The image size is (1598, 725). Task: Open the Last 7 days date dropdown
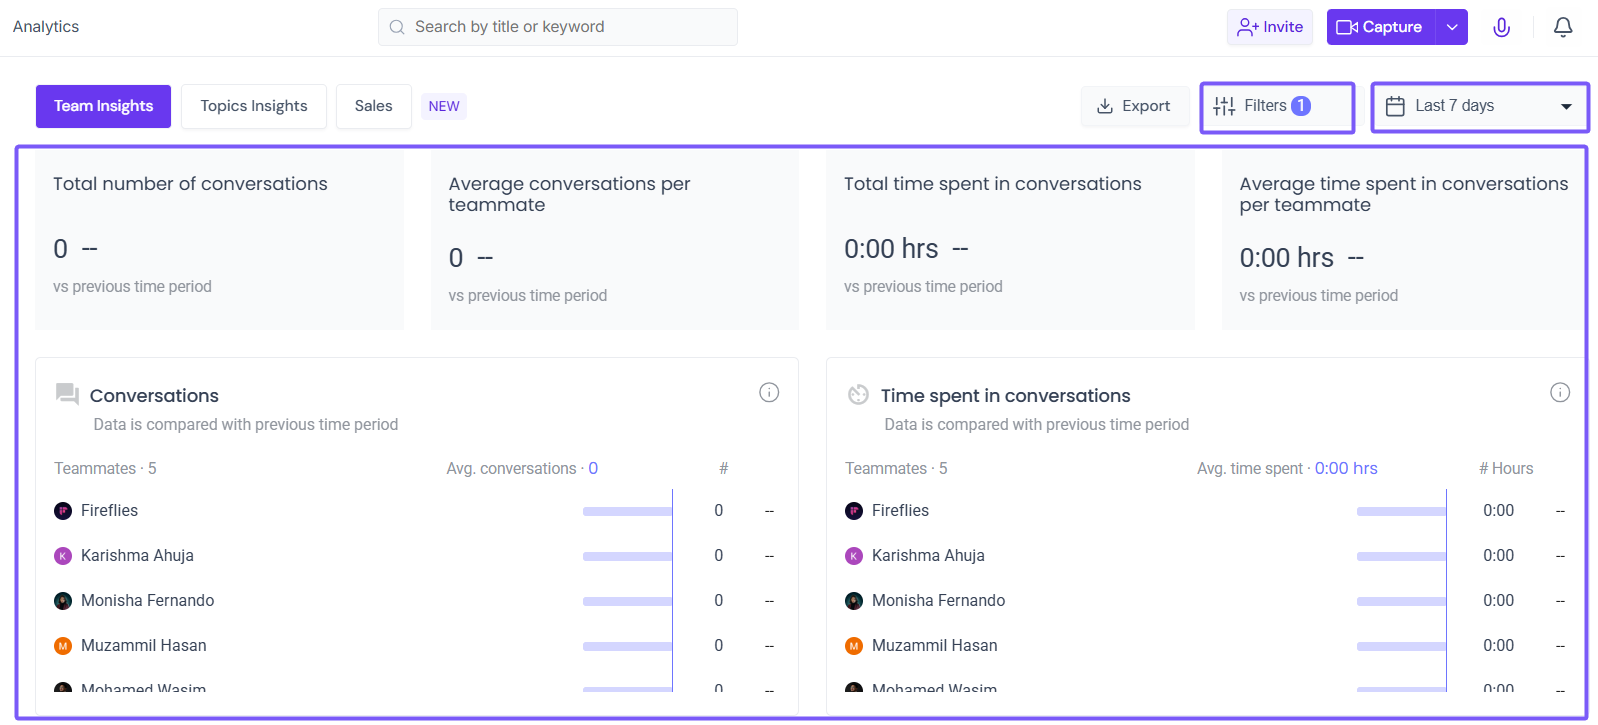click(x=1480, y=106)
